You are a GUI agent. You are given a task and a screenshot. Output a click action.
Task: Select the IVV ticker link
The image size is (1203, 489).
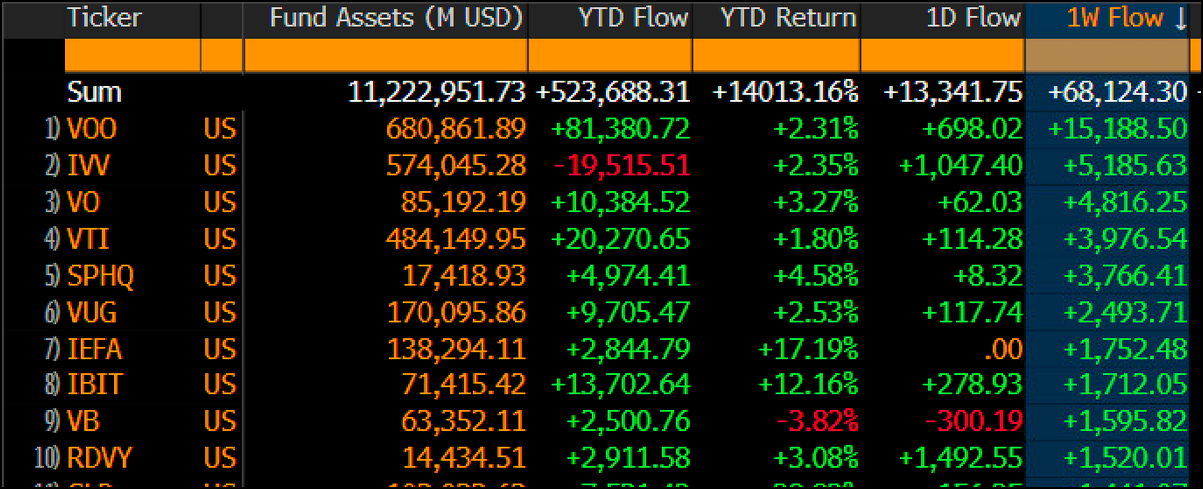pos(89,166)
